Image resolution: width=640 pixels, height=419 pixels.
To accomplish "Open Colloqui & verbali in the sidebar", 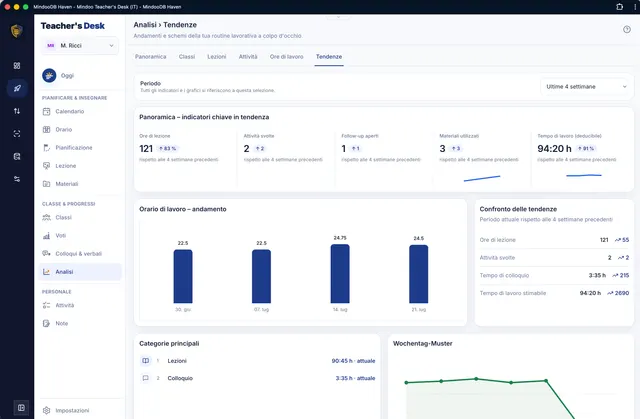I will 80,254.
